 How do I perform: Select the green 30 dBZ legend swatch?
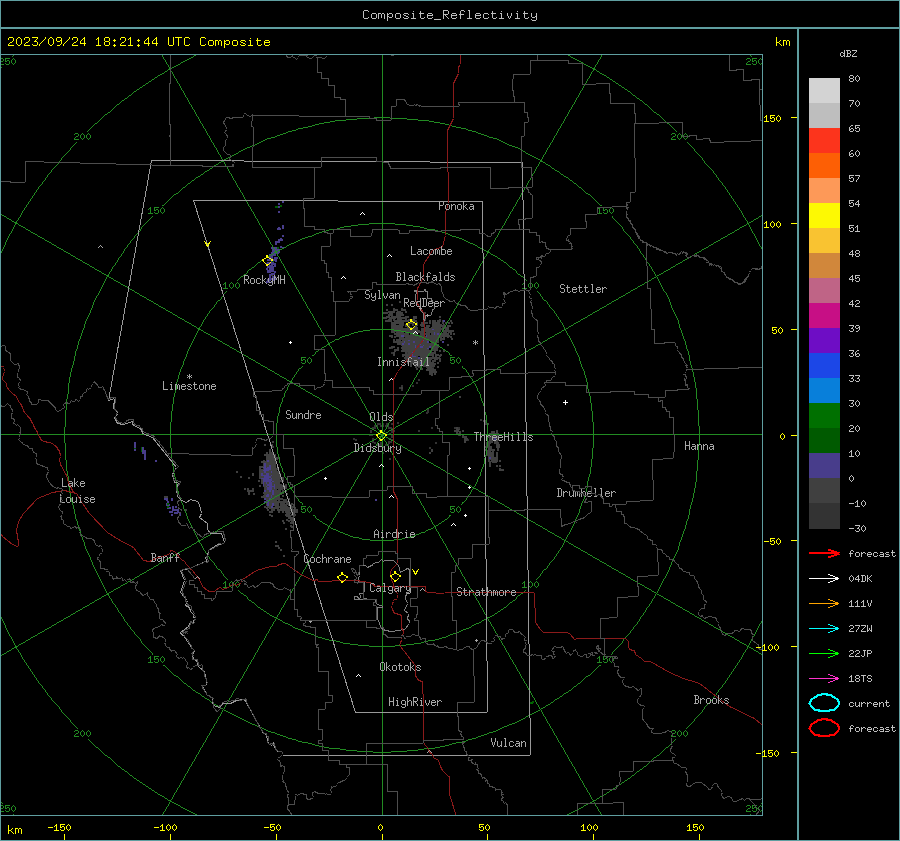pos(824,416)
